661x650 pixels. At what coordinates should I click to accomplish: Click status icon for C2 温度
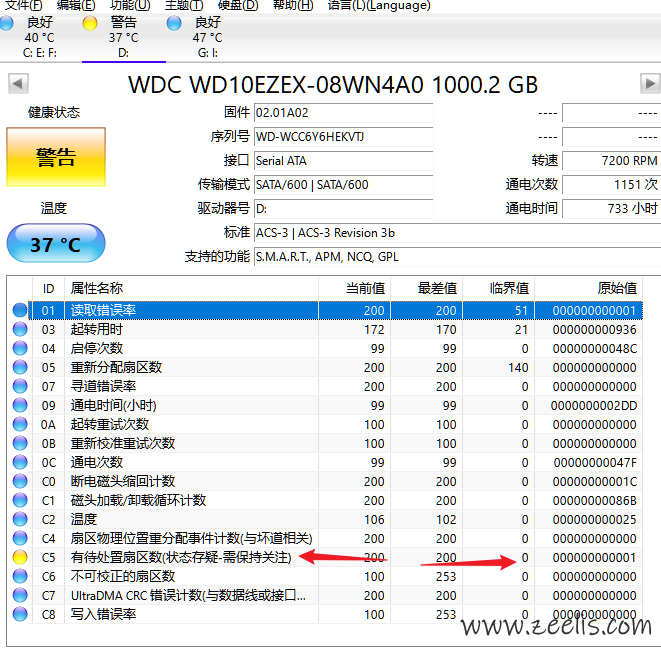click(20, 519)
